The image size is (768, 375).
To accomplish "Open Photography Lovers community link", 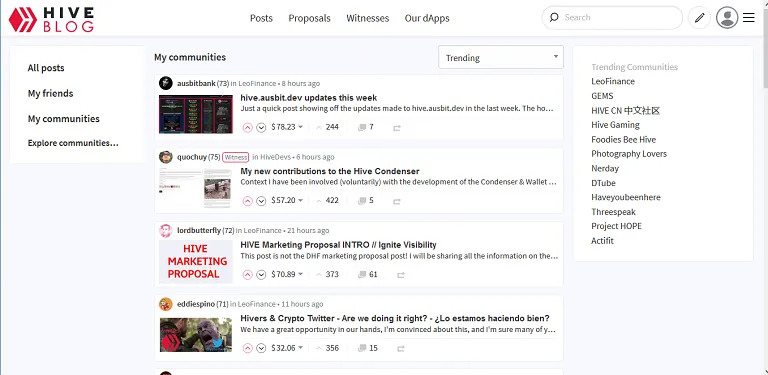I will [629, 154].
